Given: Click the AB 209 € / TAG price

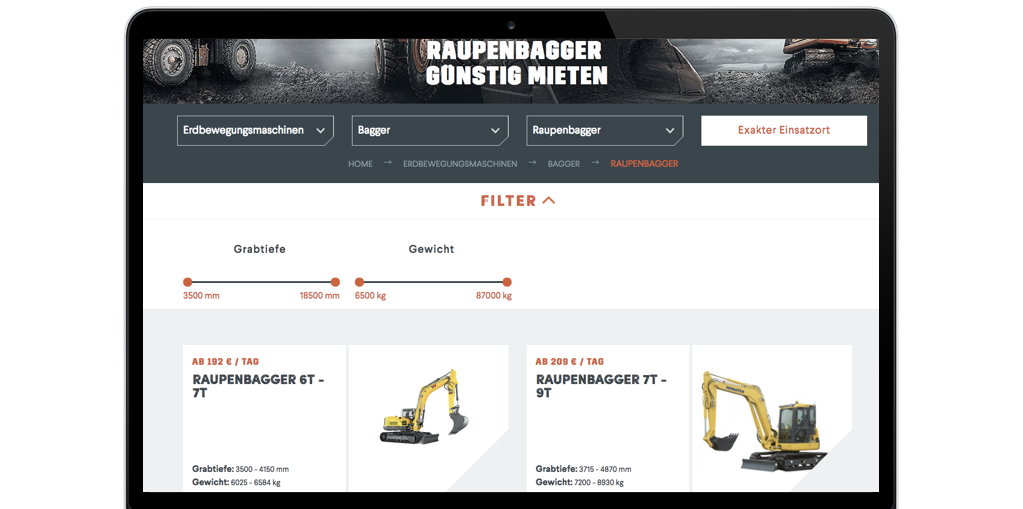Looking at the screenshot, I should [570, 361].
